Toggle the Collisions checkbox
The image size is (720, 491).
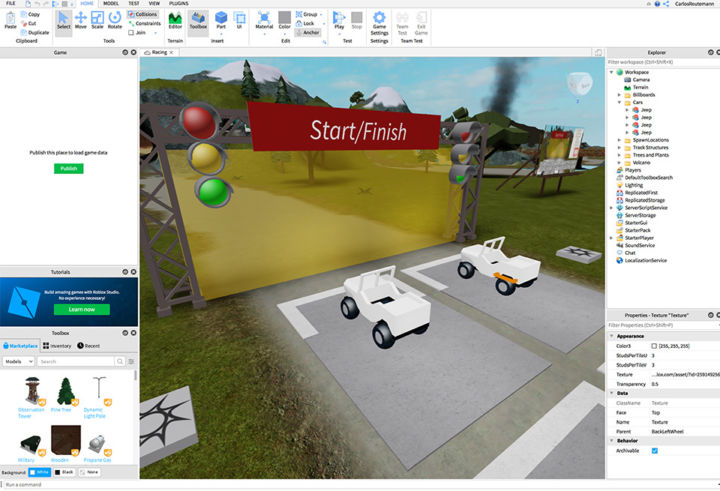pos(130,14)
